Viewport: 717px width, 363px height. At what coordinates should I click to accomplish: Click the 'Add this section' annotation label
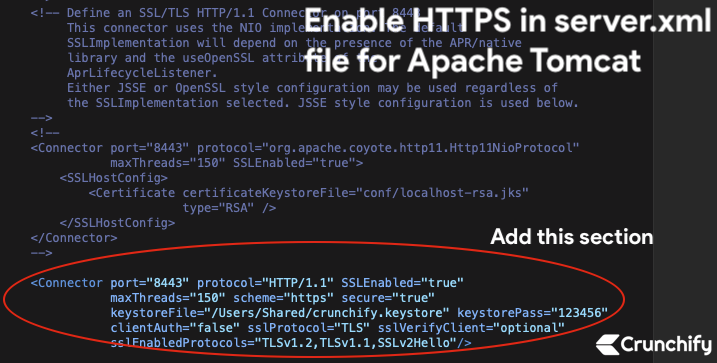[572, 237]
